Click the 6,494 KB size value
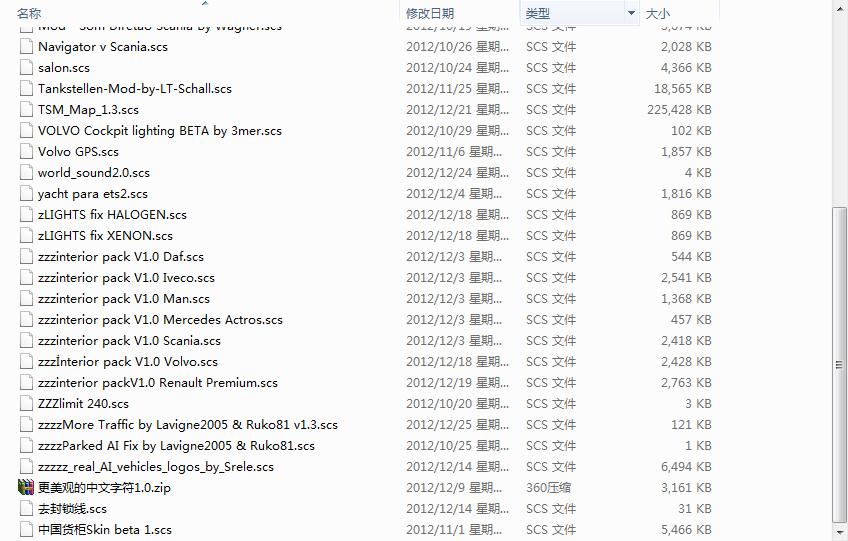848x541 pixels. coord(686,466)
